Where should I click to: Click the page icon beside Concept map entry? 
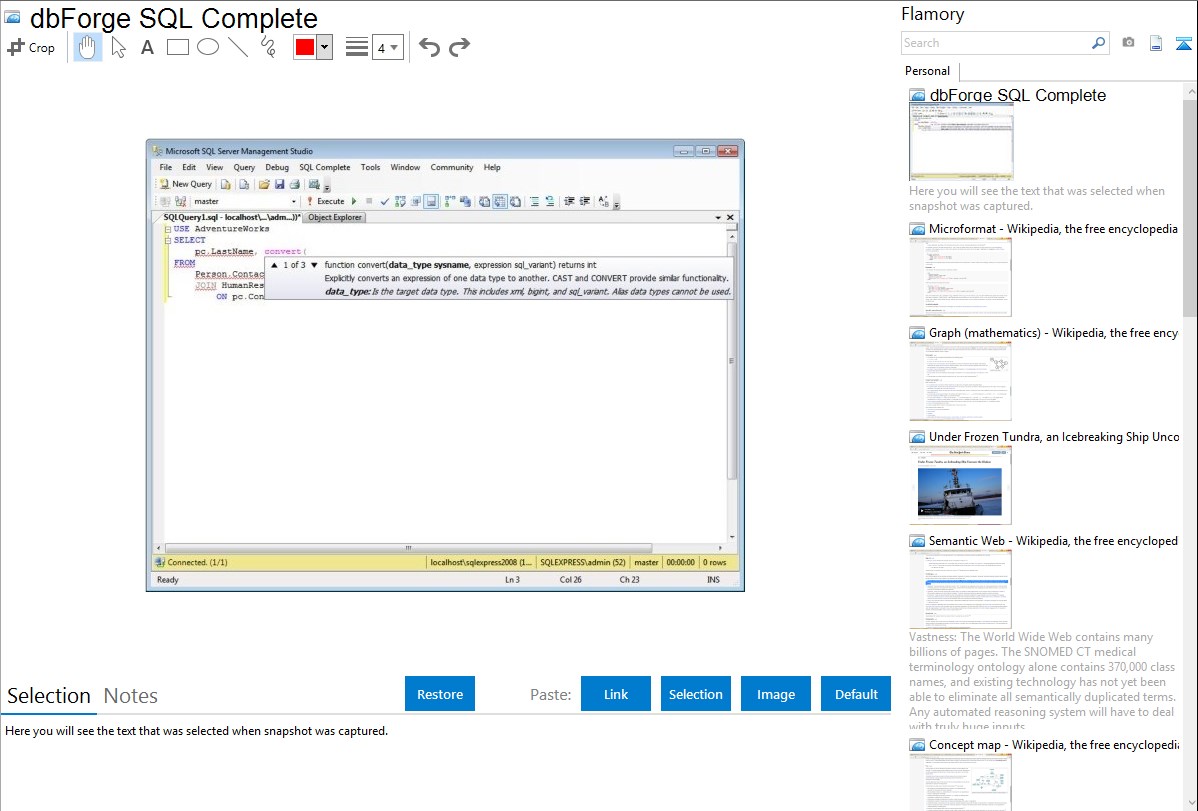click(918, 745)
